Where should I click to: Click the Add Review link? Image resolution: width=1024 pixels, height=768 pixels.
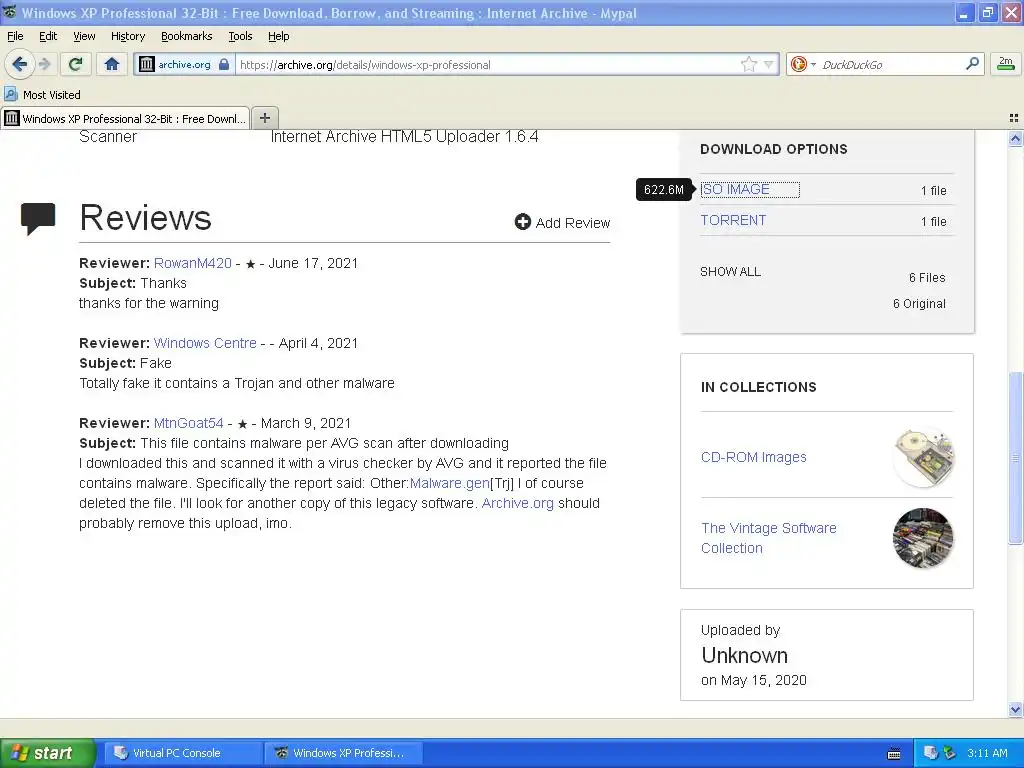pyautogui.click(x=573, y=223)
